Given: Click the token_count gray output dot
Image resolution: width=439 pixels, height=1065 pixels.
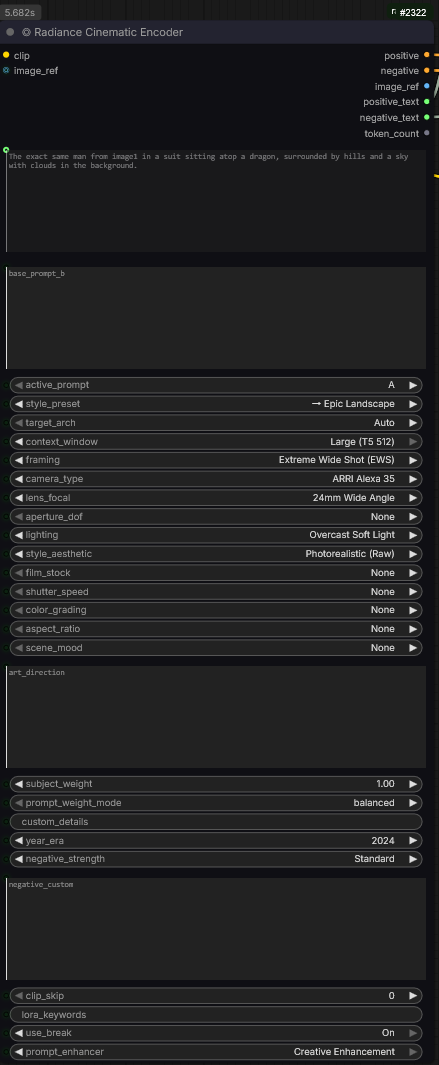Looking at the screenshot, I should (426, 133).
